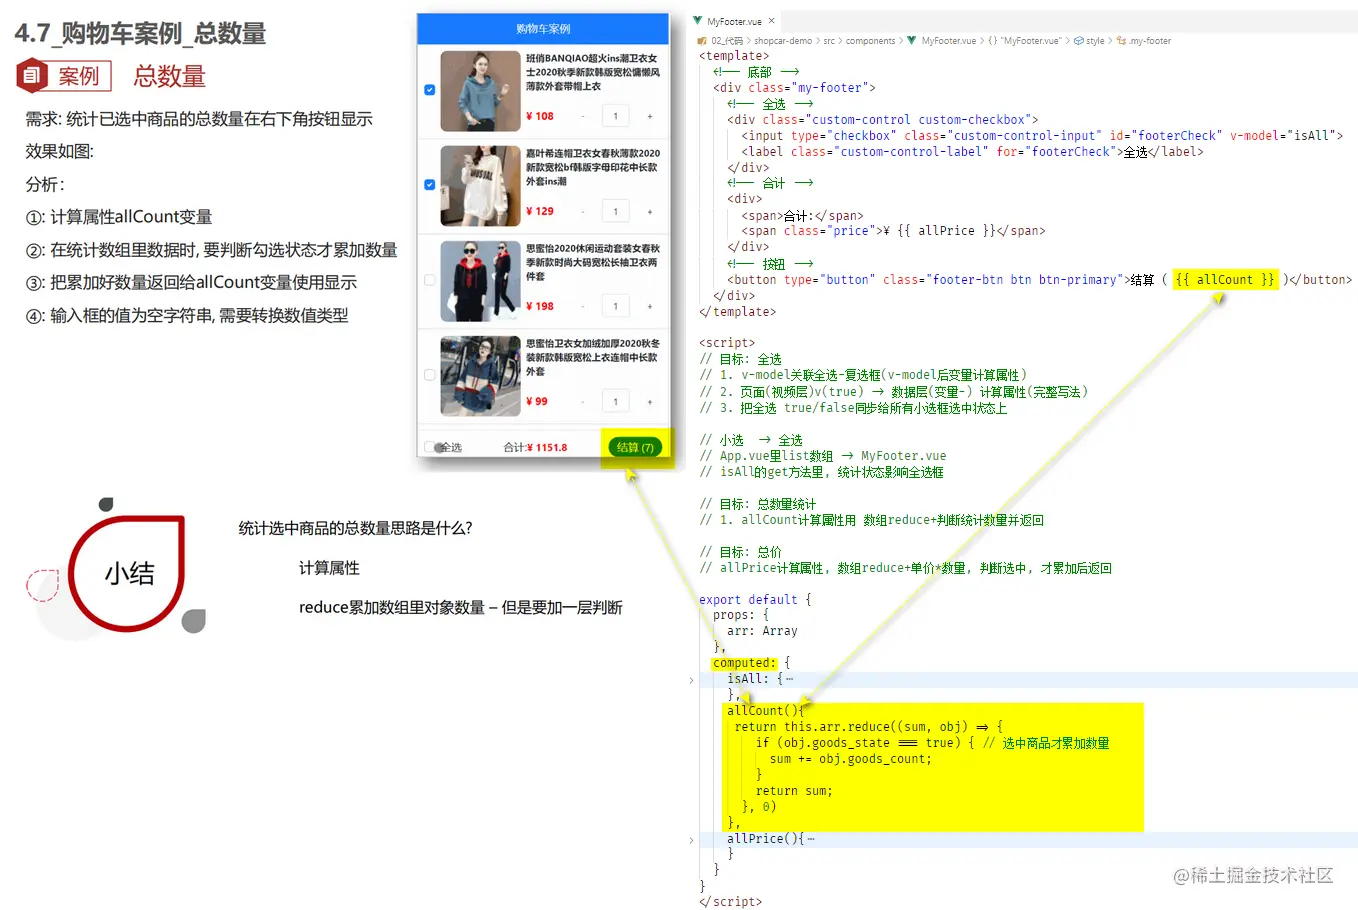
Task: Increase quantity of the ¥108 item
Action: (650, 116)
